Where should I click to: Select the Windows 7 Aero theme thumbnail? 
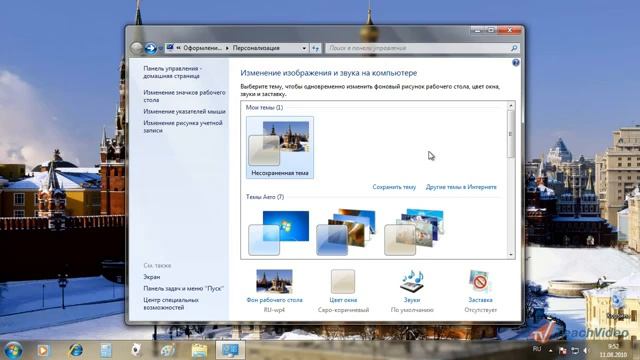click(x=279, y=233)
